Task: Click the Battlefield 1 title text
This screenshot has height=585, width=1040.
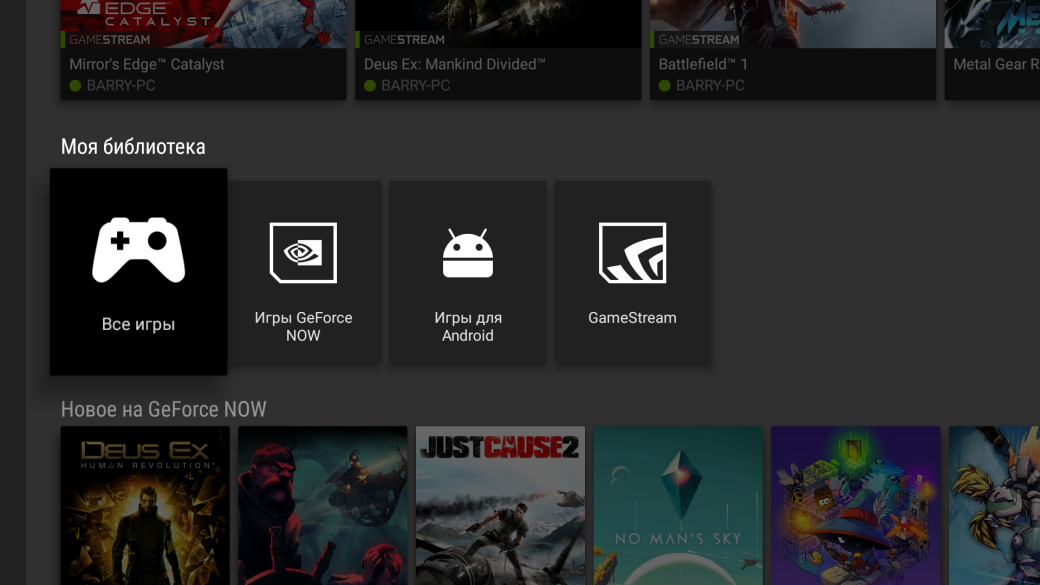Action: pos(703,64)
